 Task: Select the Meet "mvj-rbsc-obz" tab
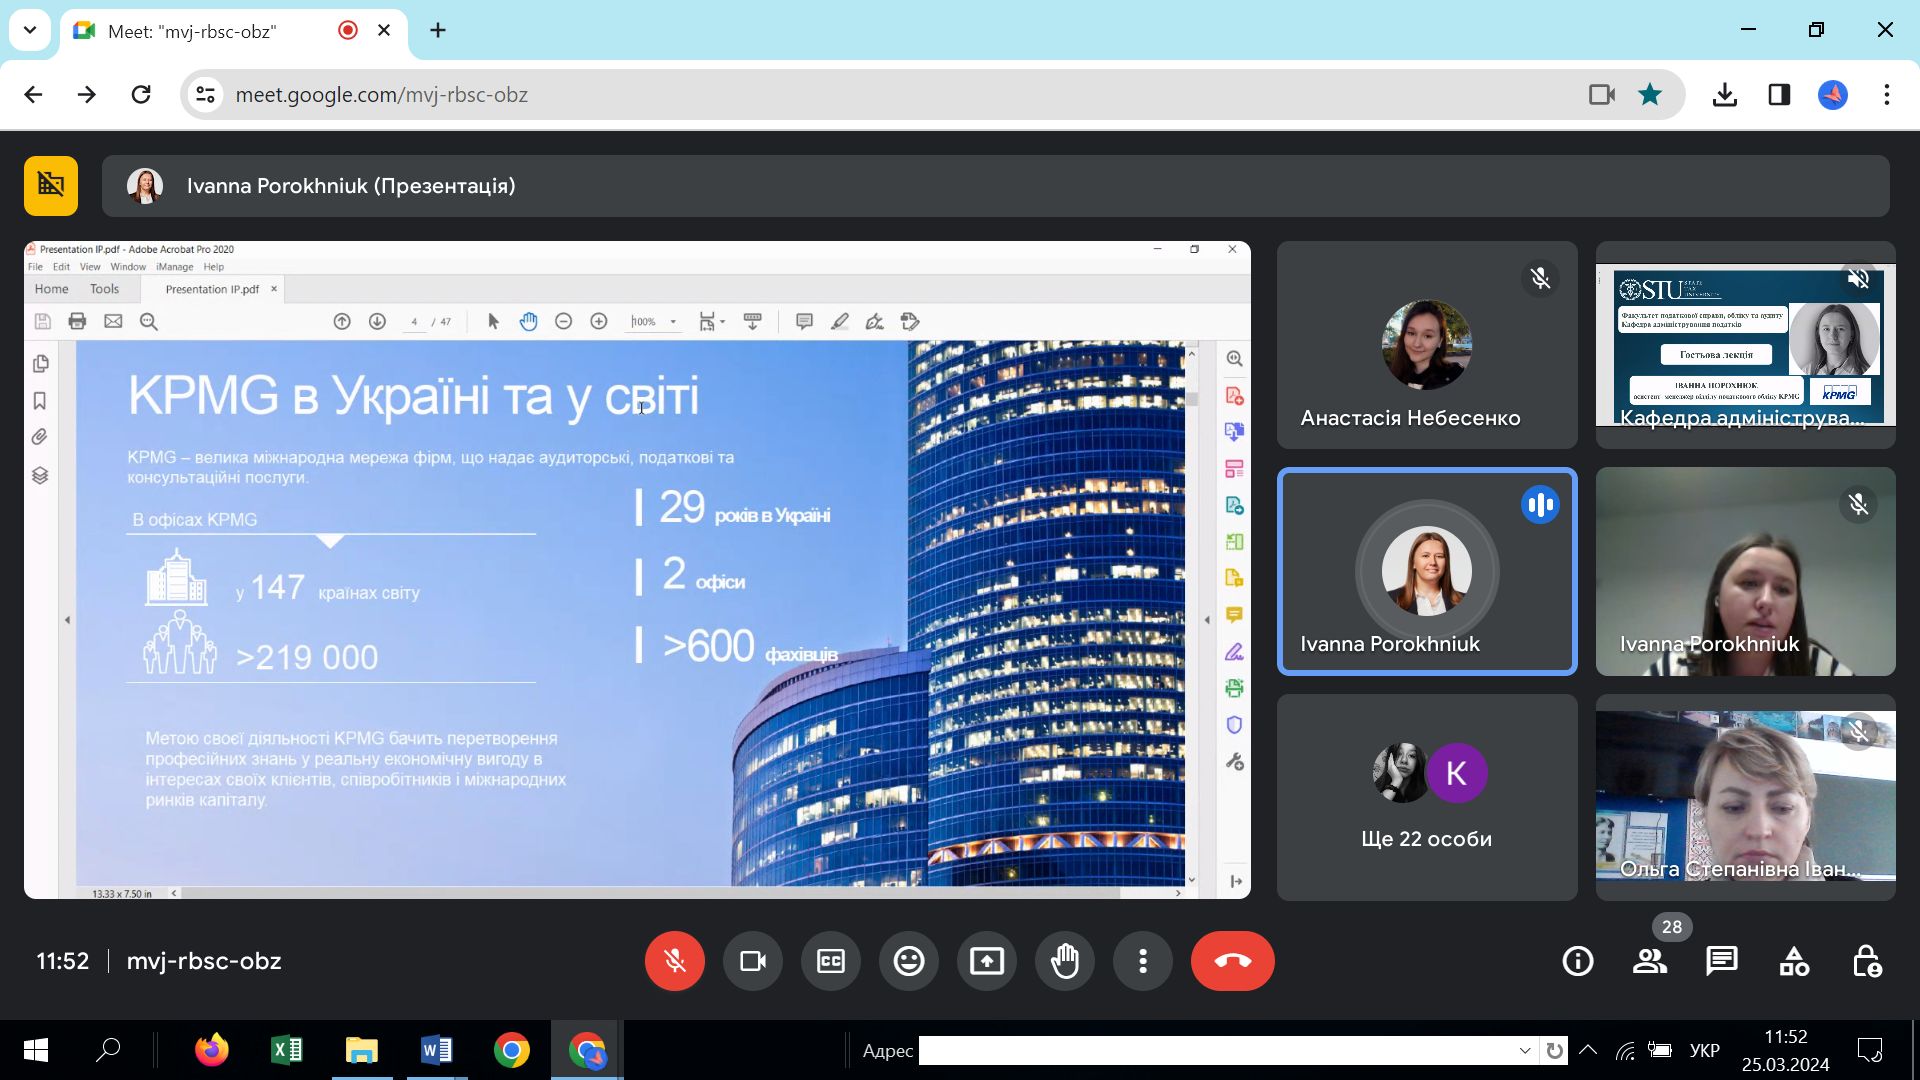(234, 31)
